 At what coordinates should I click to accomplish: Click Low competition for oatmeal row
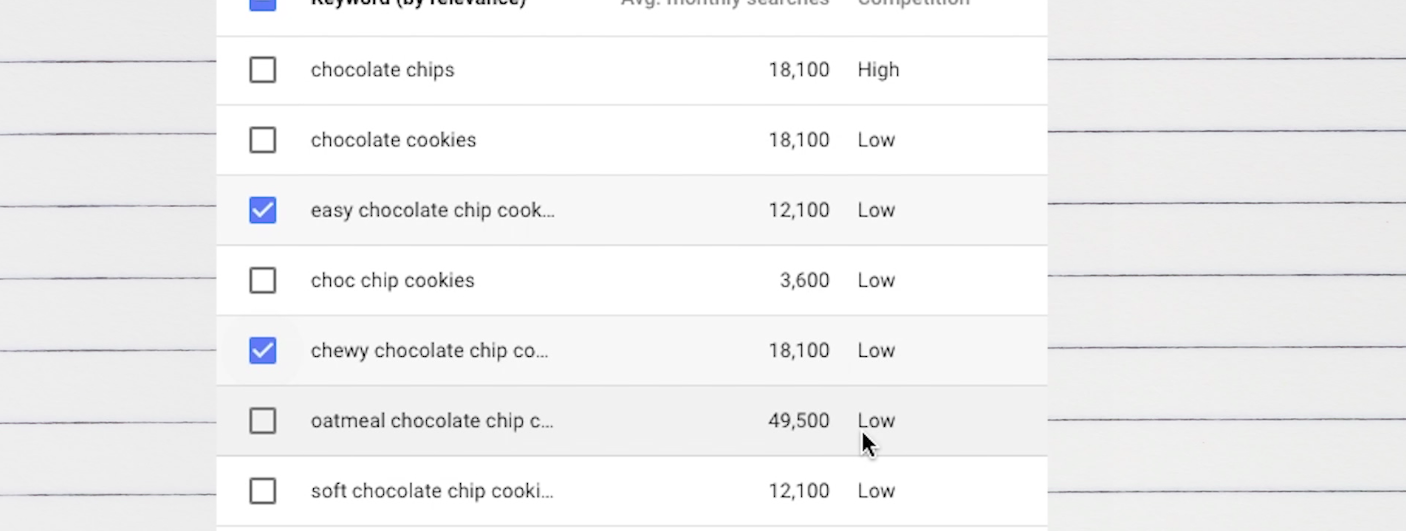tap(876, 421)
